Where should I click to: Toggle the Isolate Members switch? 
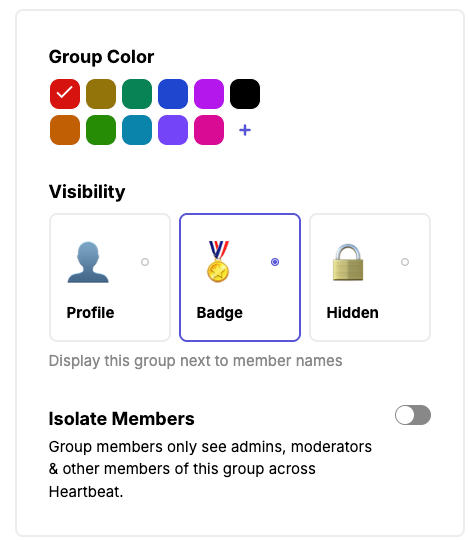pyautogui.click(x=413, y=415)
